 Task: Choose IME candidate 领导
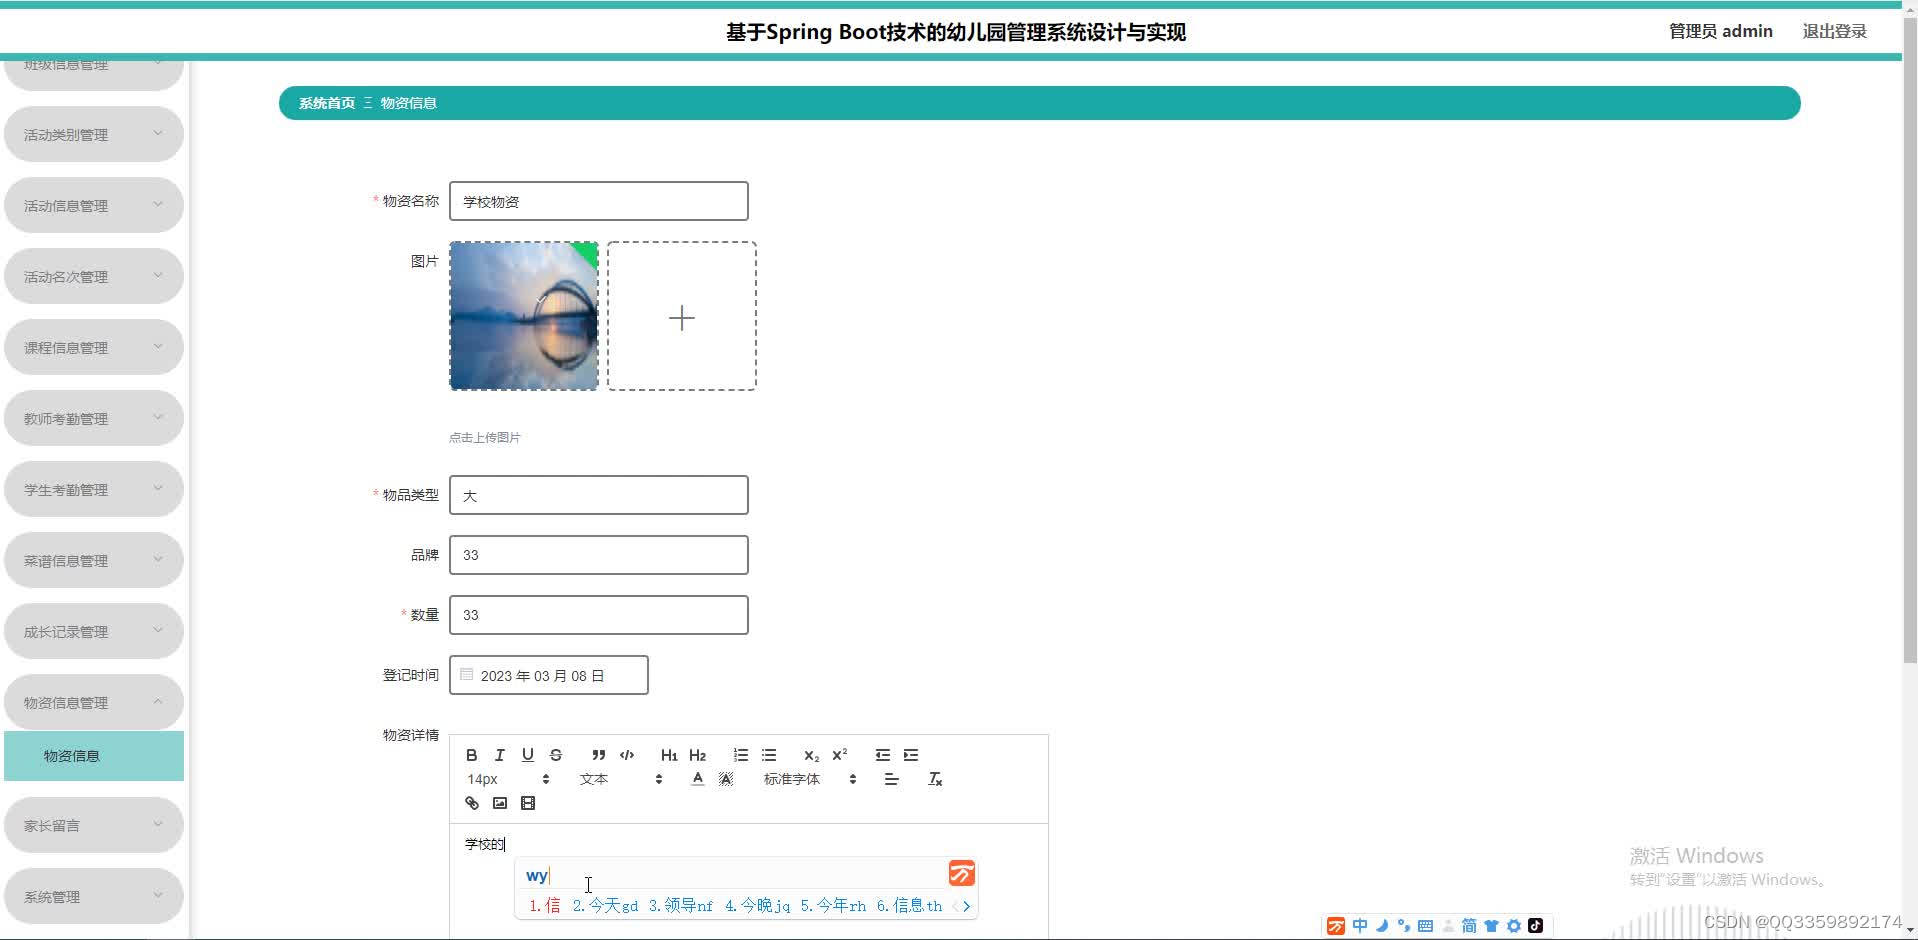[681, 906]
